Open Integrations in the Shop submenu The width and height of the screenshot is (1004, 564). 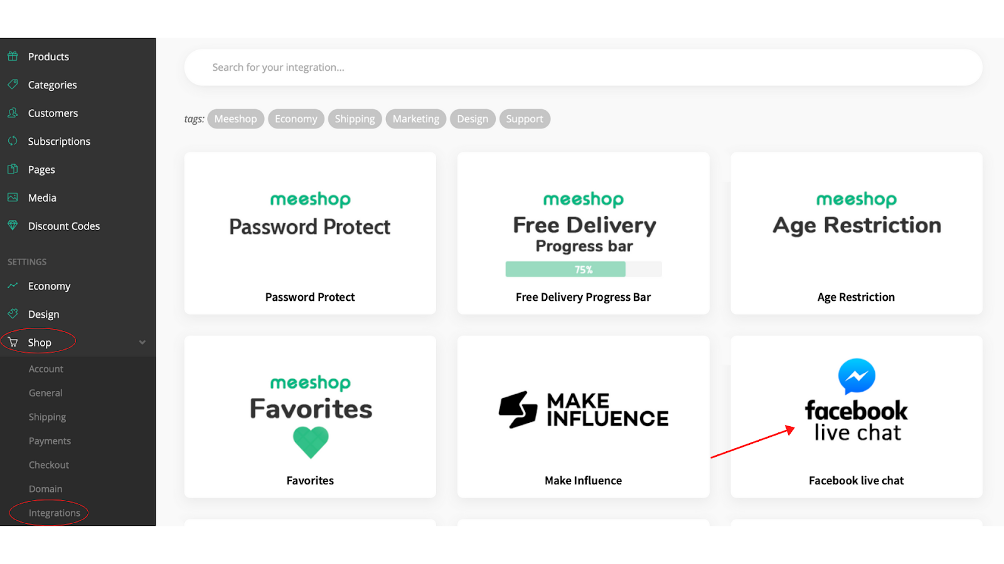pos(54,513)
